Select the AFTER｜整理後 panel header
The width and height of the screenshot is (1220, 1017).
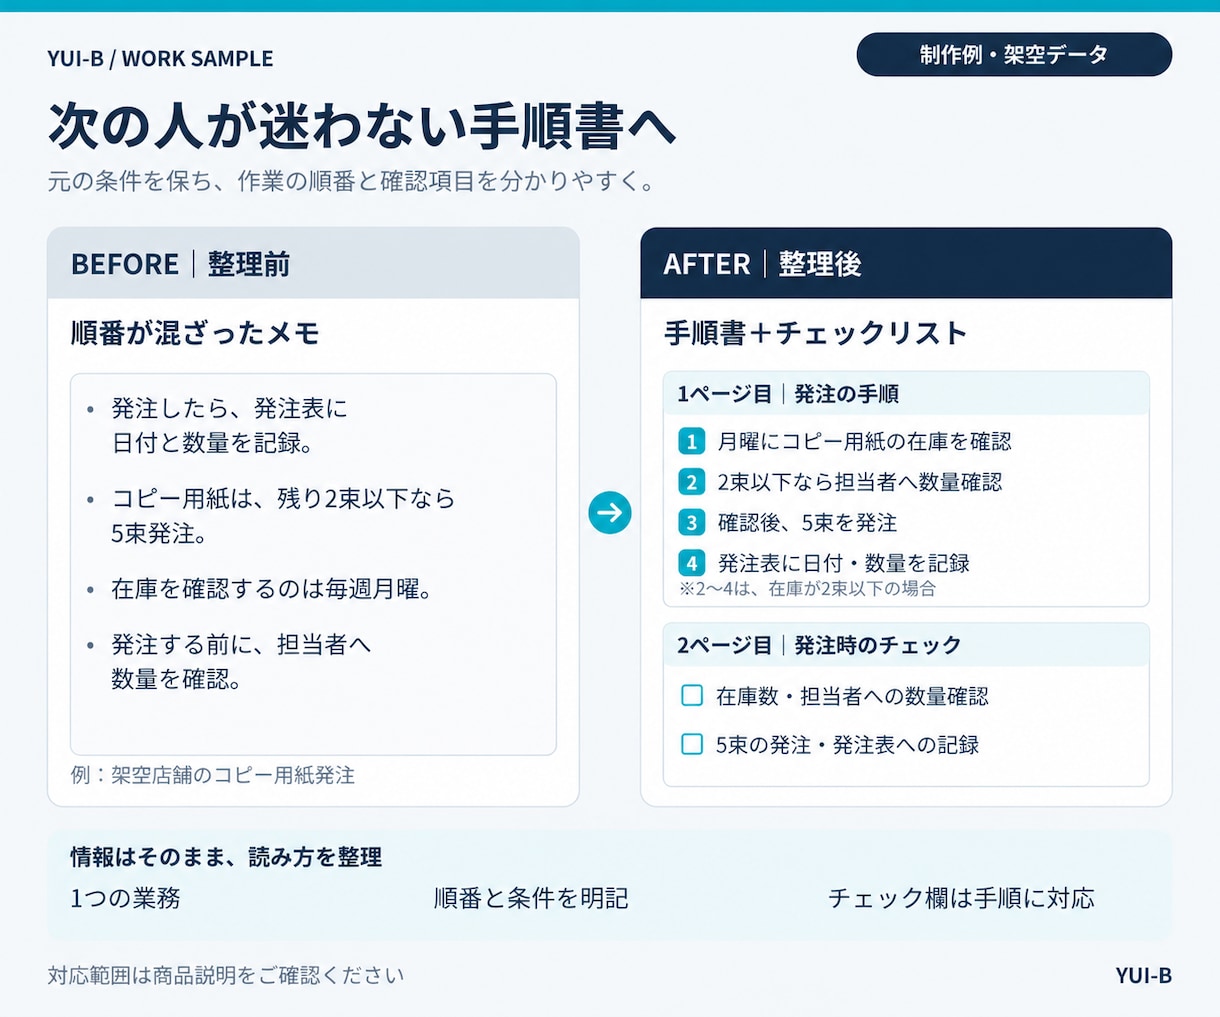[x=906, y=264]
